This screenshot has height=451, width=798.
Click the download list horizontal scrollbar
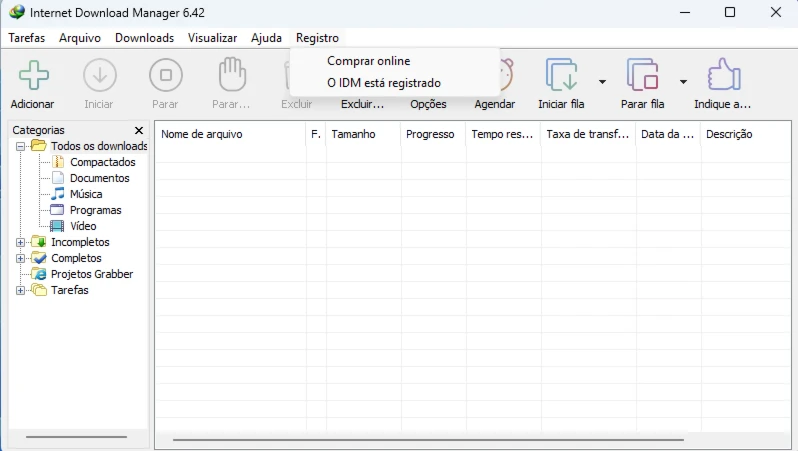(428, 439)
